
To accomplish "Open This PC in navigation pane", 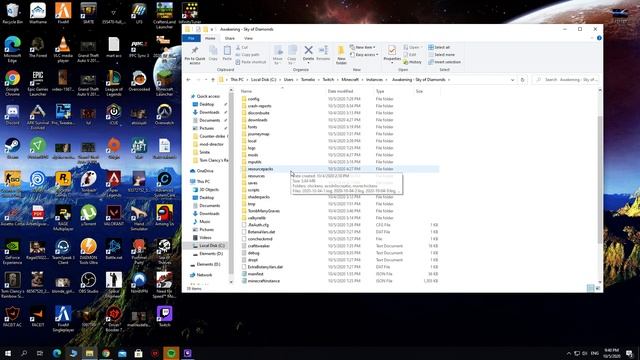I will coord(203,182).
